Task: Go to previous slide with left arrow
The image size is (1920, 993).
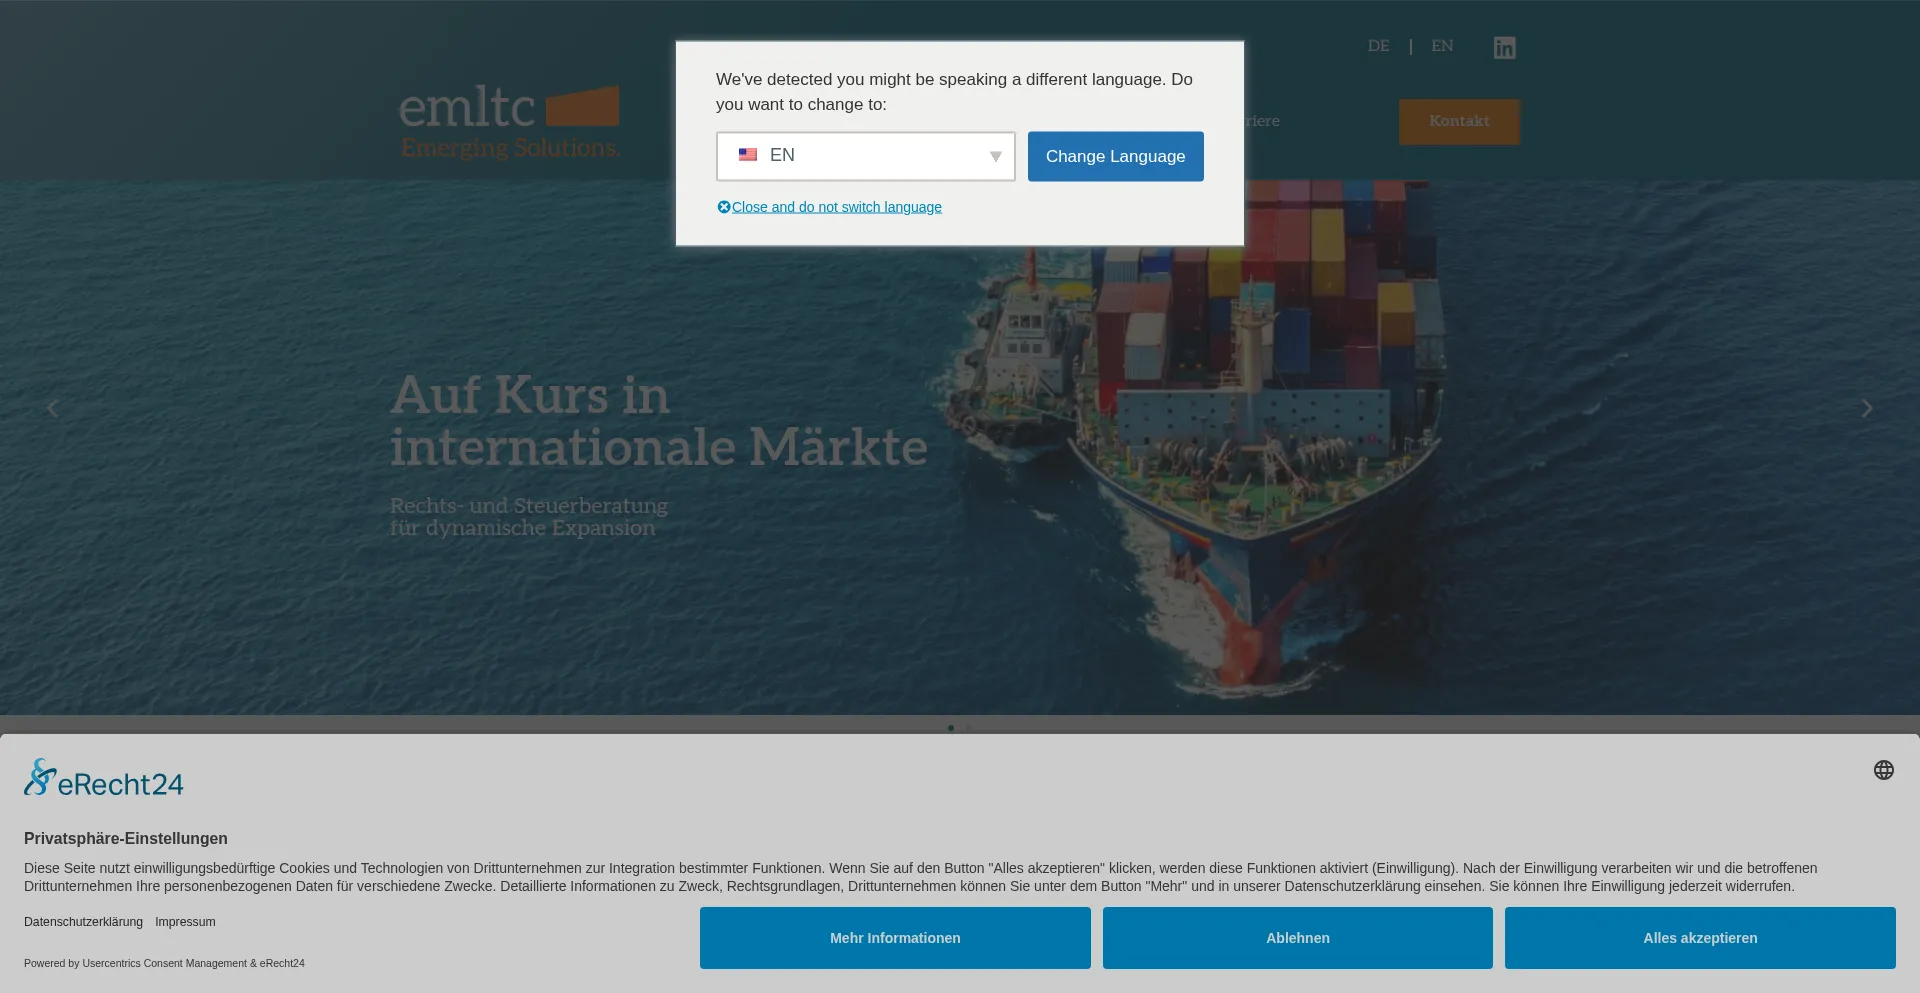Action: point(53,409)
